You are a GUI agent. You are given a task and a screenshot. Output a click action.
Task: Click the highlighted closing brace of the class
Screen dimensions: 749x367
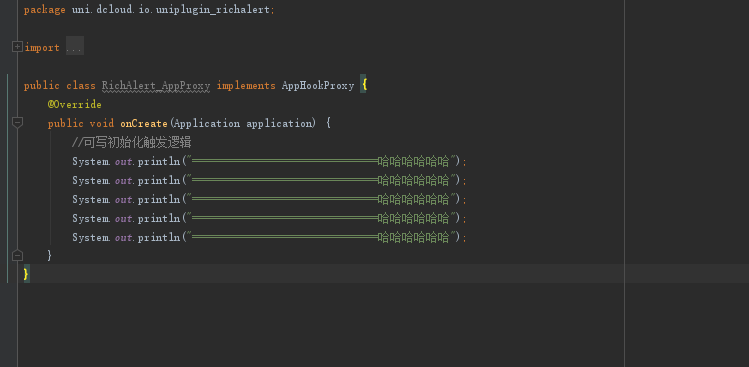point(26,274)
